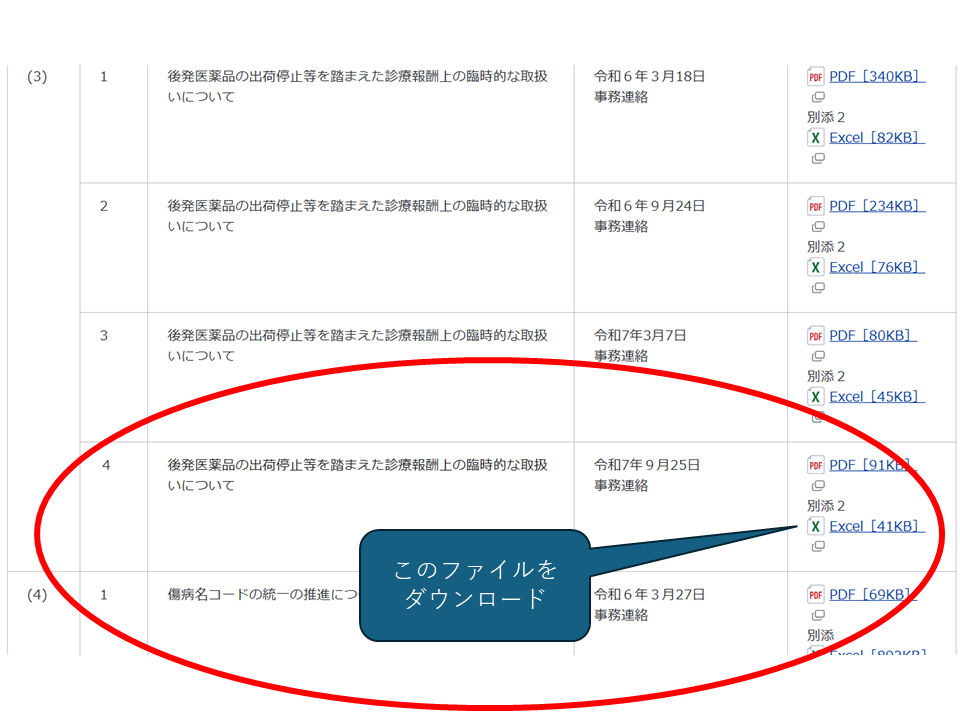
Task: Click the PDF icon beside the 80KB file
Action: (x=815, y=336)
